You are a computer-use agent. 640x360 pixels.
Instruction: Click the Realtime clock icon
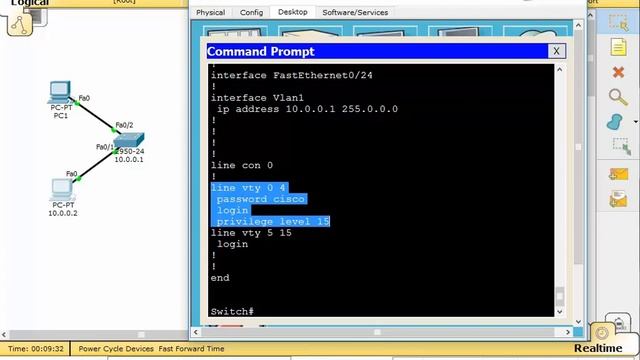602,333
